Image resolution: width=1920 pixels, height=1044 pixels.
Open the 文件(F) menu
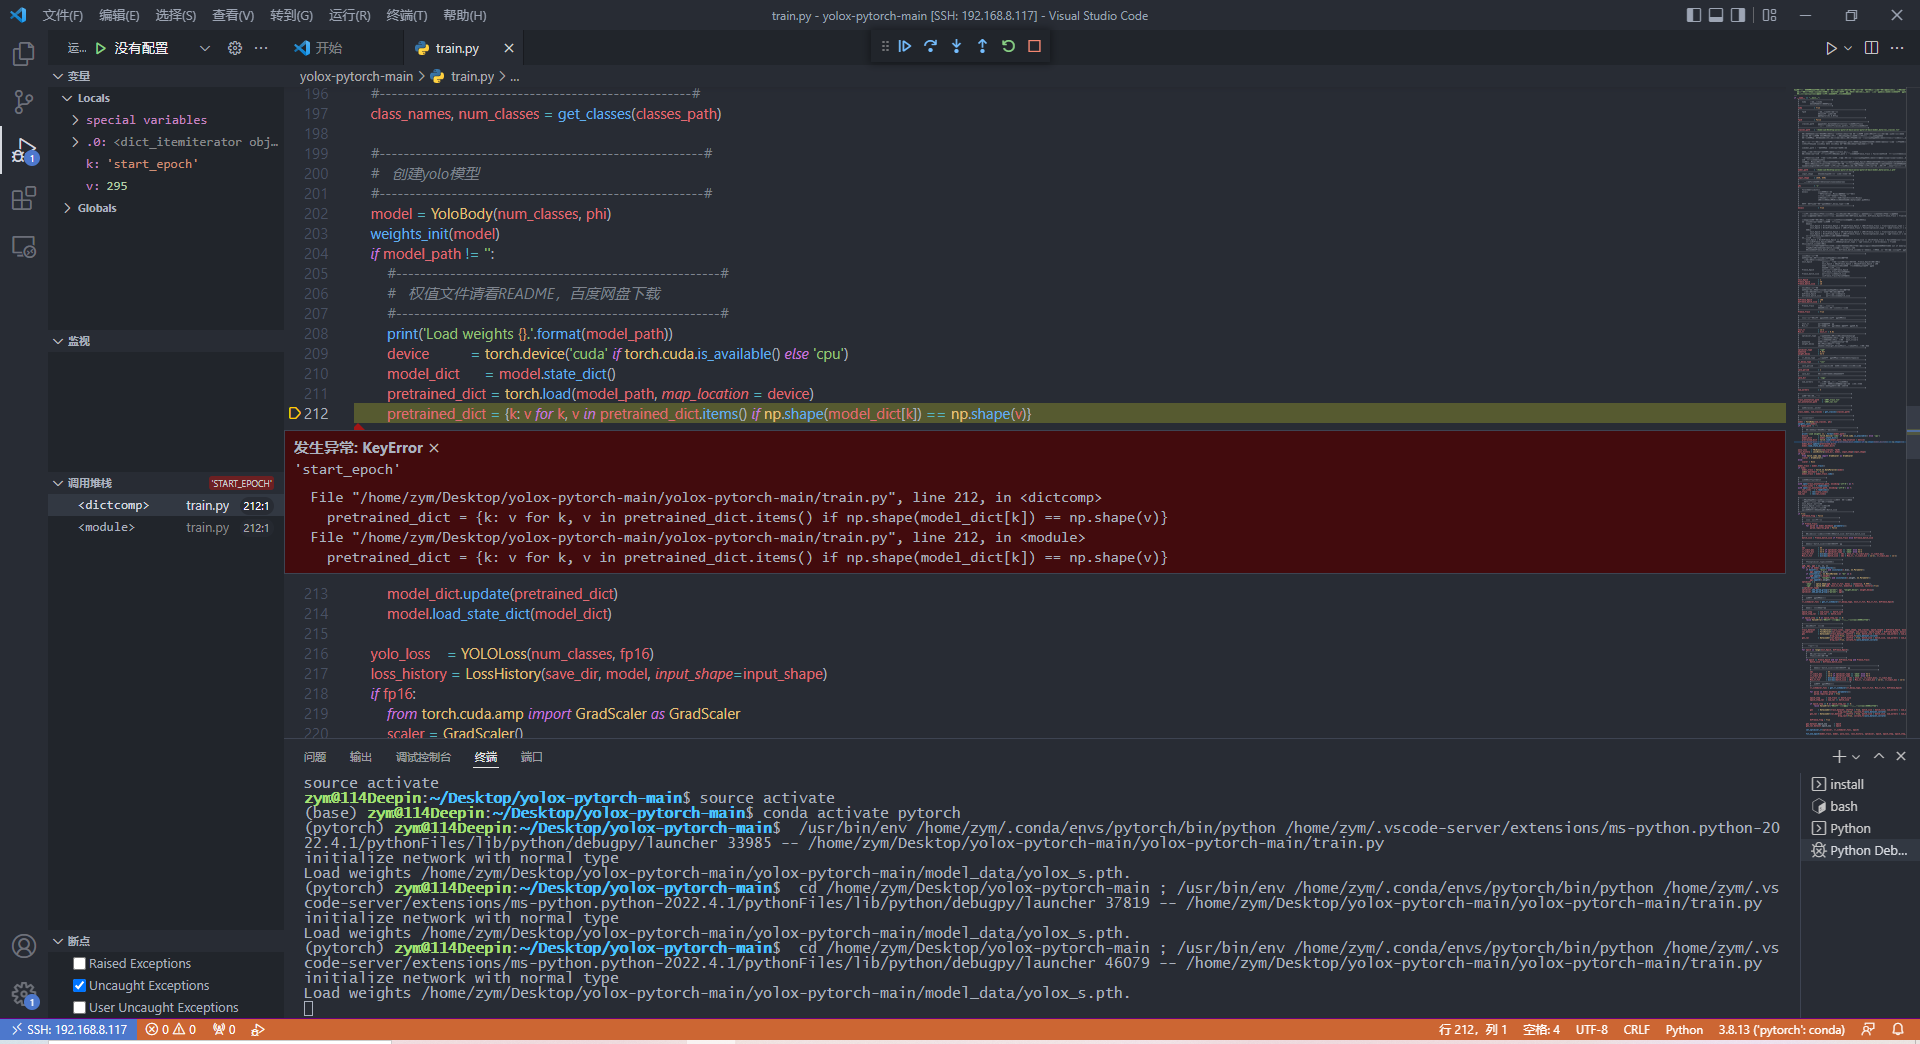tap(63, 15)
